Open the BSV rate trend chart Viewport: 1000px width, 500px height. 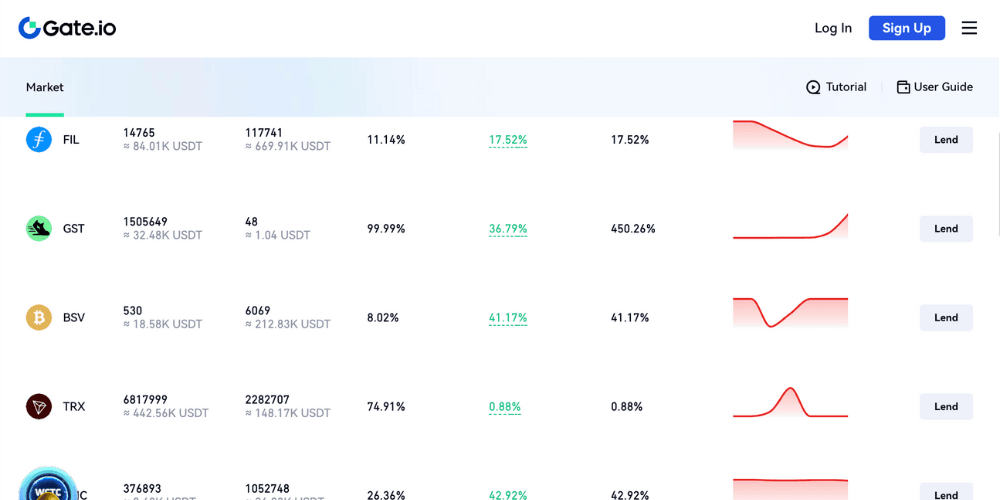(x=790, y=313)
